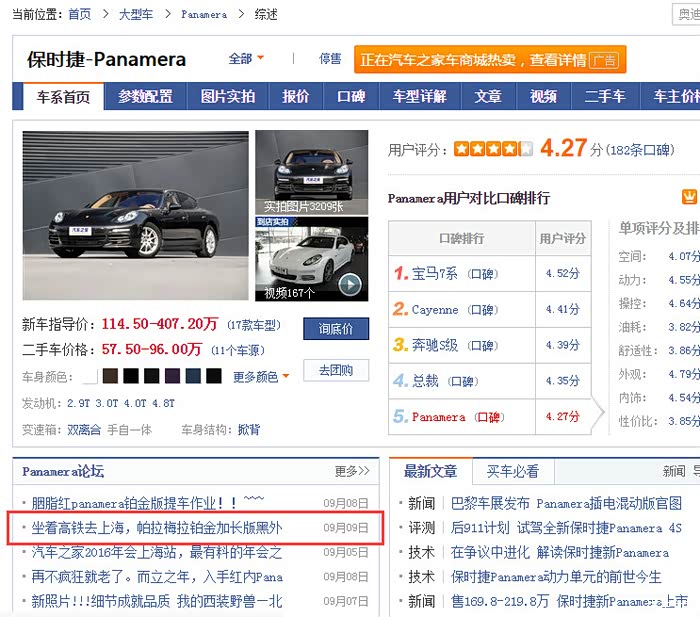Play the video via the play icon
The image size is (700, 617).
point(349,284)
